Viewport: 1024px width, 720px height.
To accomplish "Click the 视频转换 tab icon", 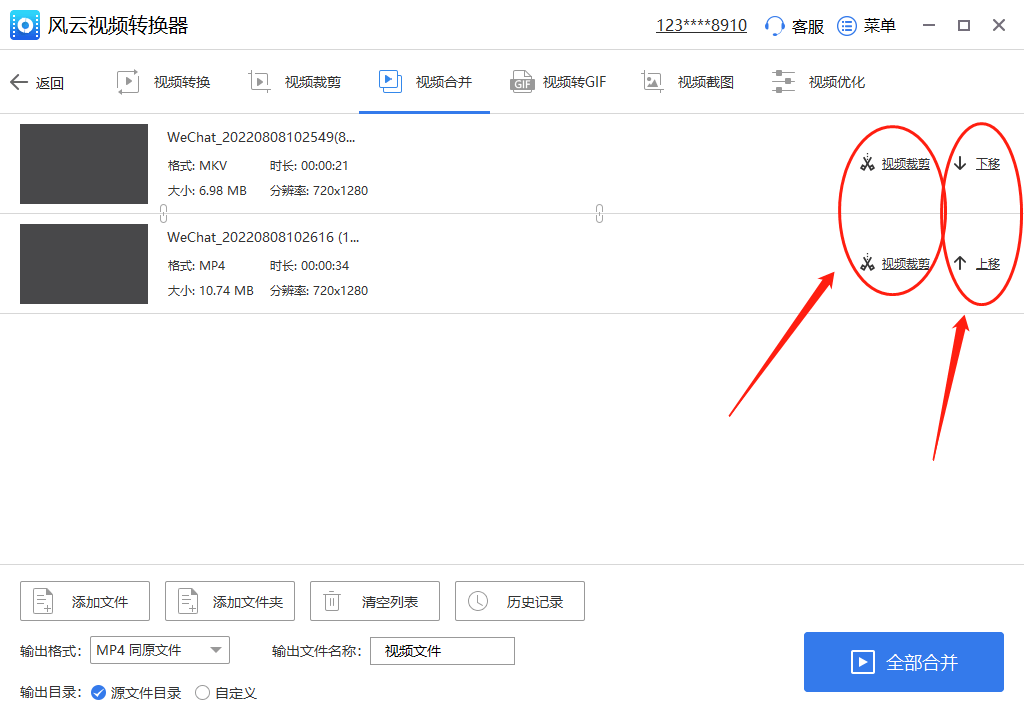I will click(128, 82).
